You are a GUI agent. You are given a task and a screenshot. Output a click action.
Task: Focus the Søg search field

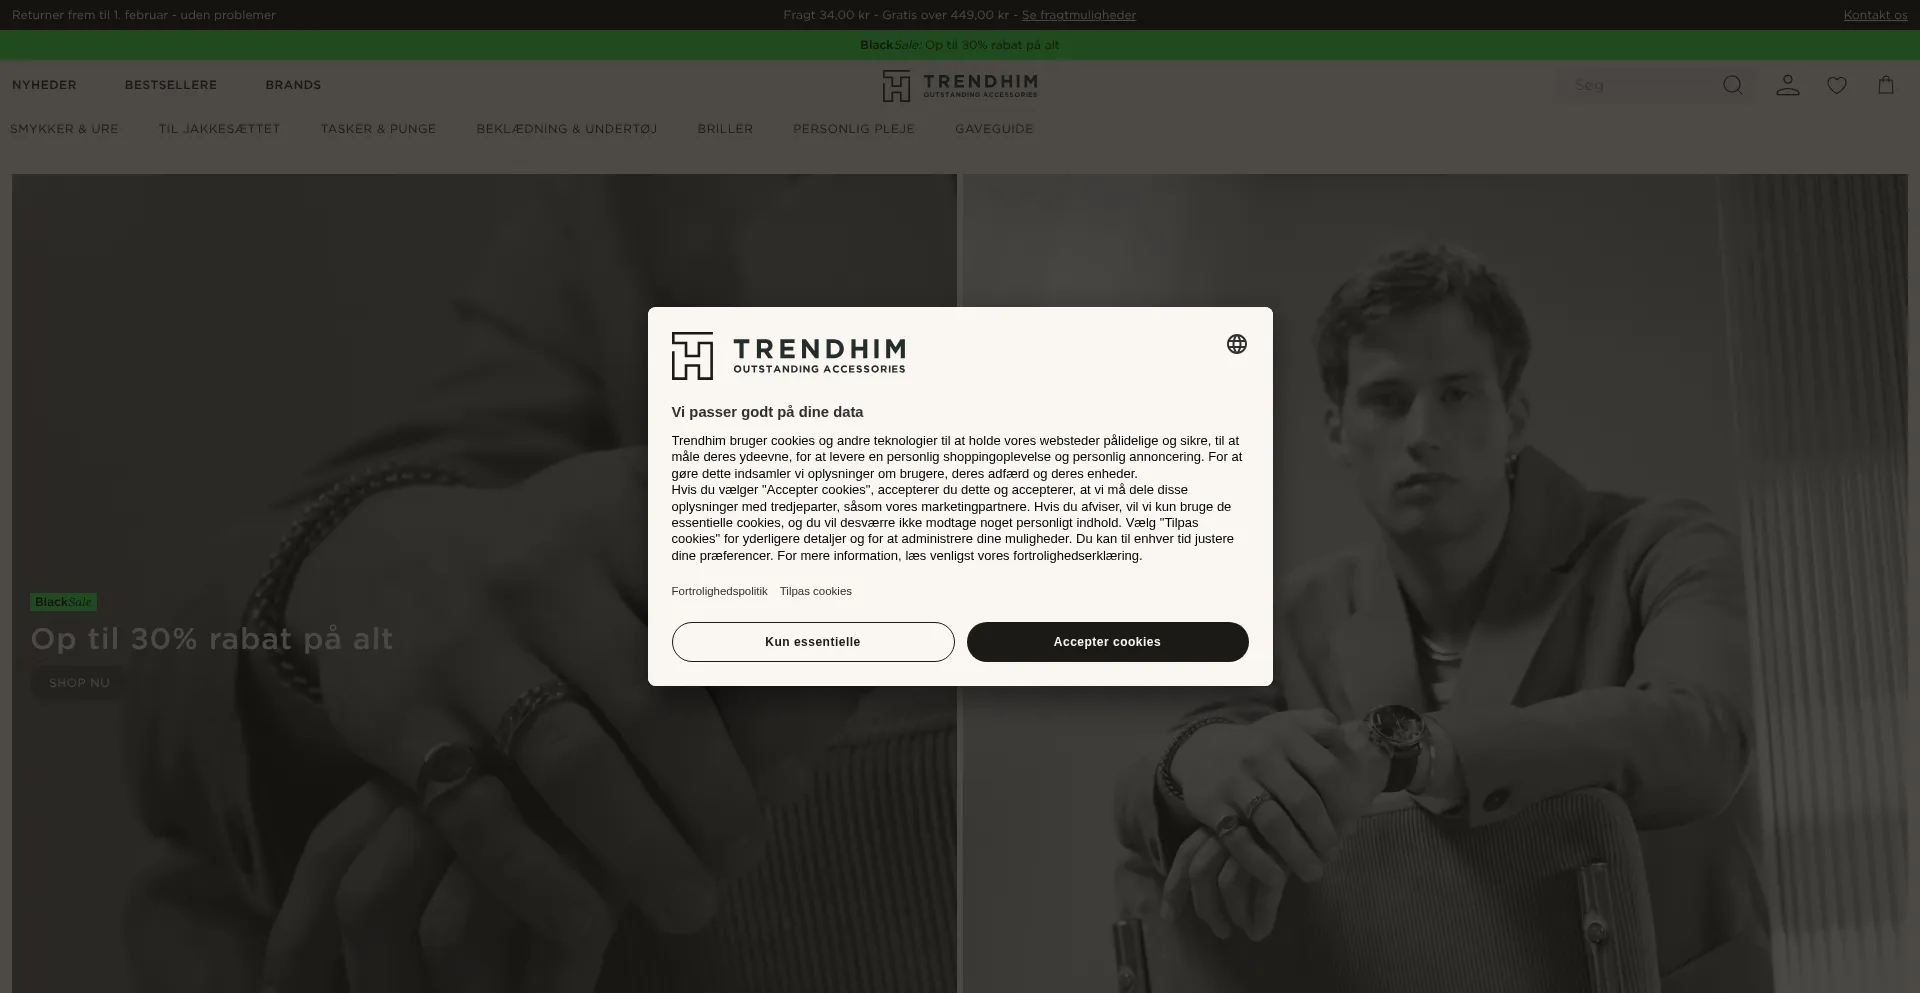(1640, 86)
